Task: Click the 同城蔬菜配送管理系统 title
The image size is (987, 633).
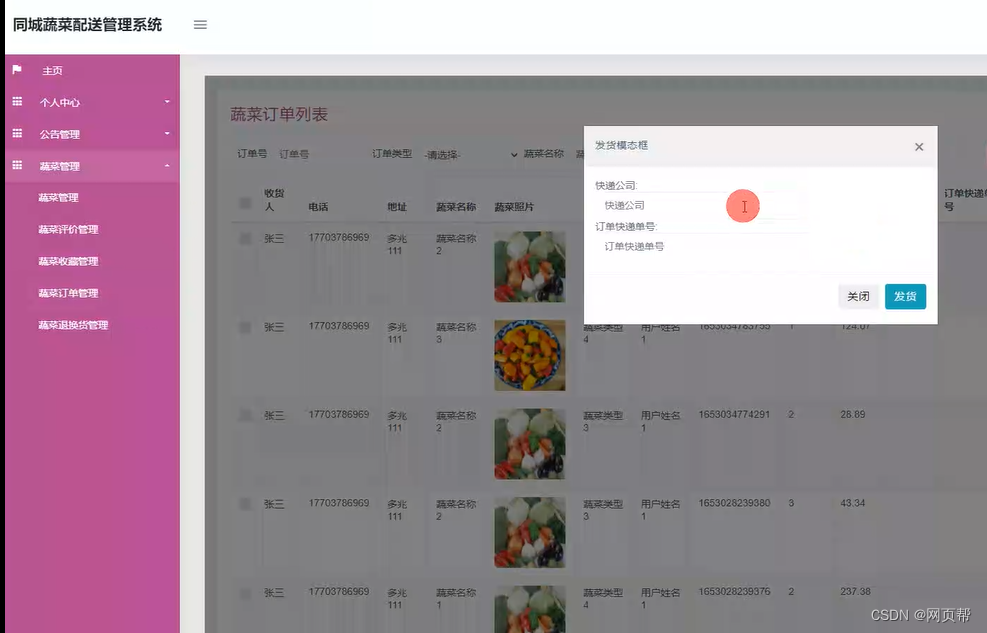Action: coord(87,25)
